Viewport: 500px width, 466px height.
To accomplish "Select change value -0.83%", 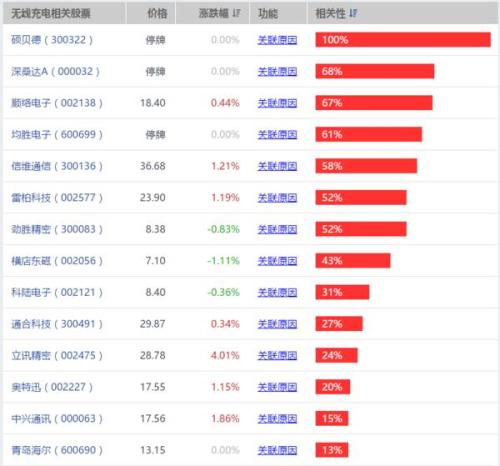I will (224, 229).
